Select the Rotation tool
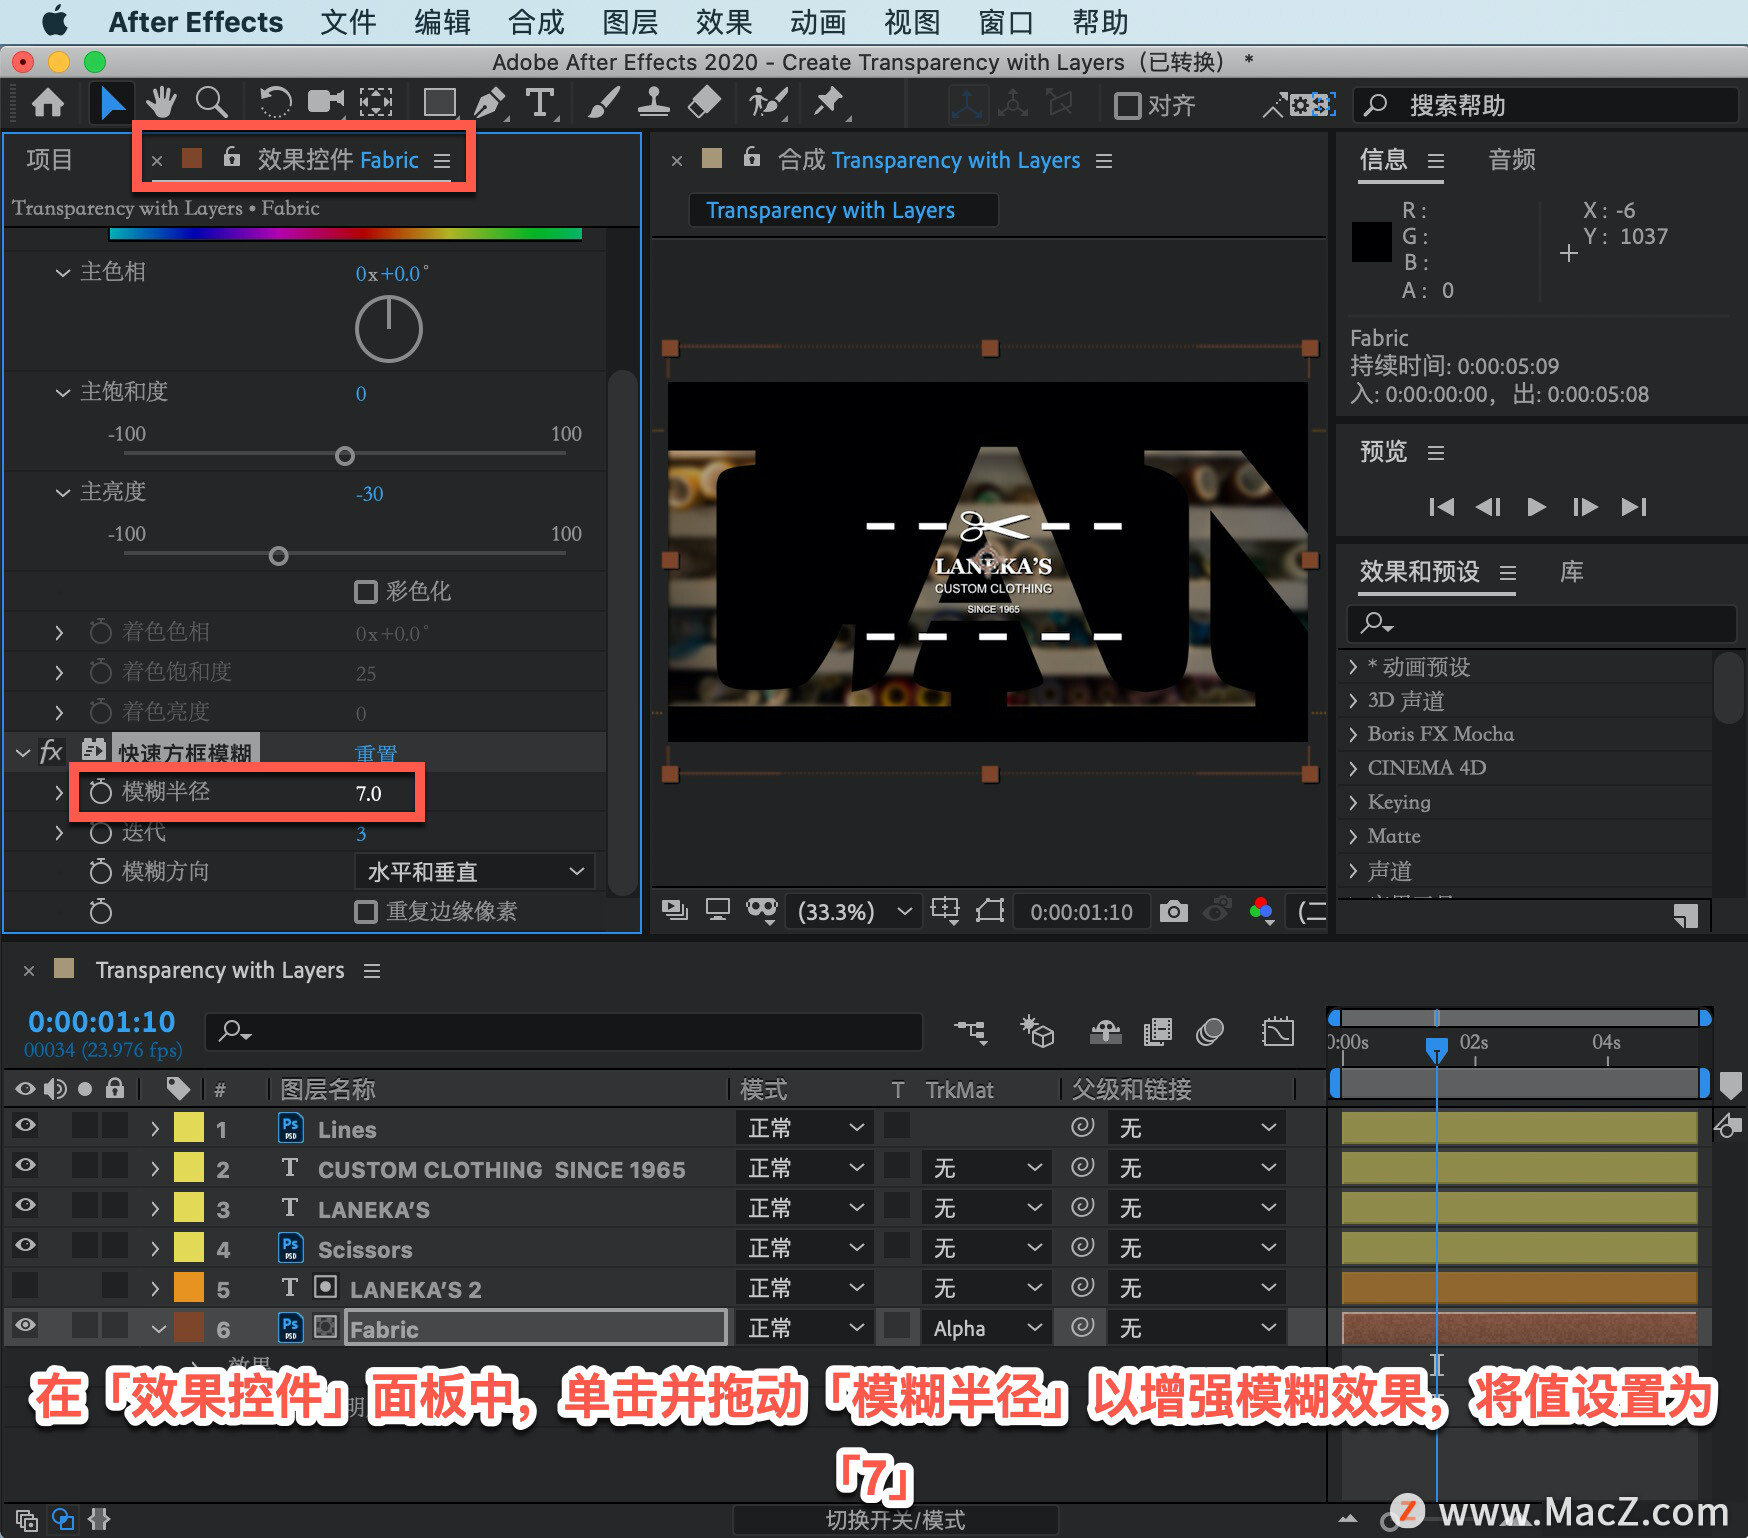This screenshot has width=1748, height=1538. click(x=275, y=103)
